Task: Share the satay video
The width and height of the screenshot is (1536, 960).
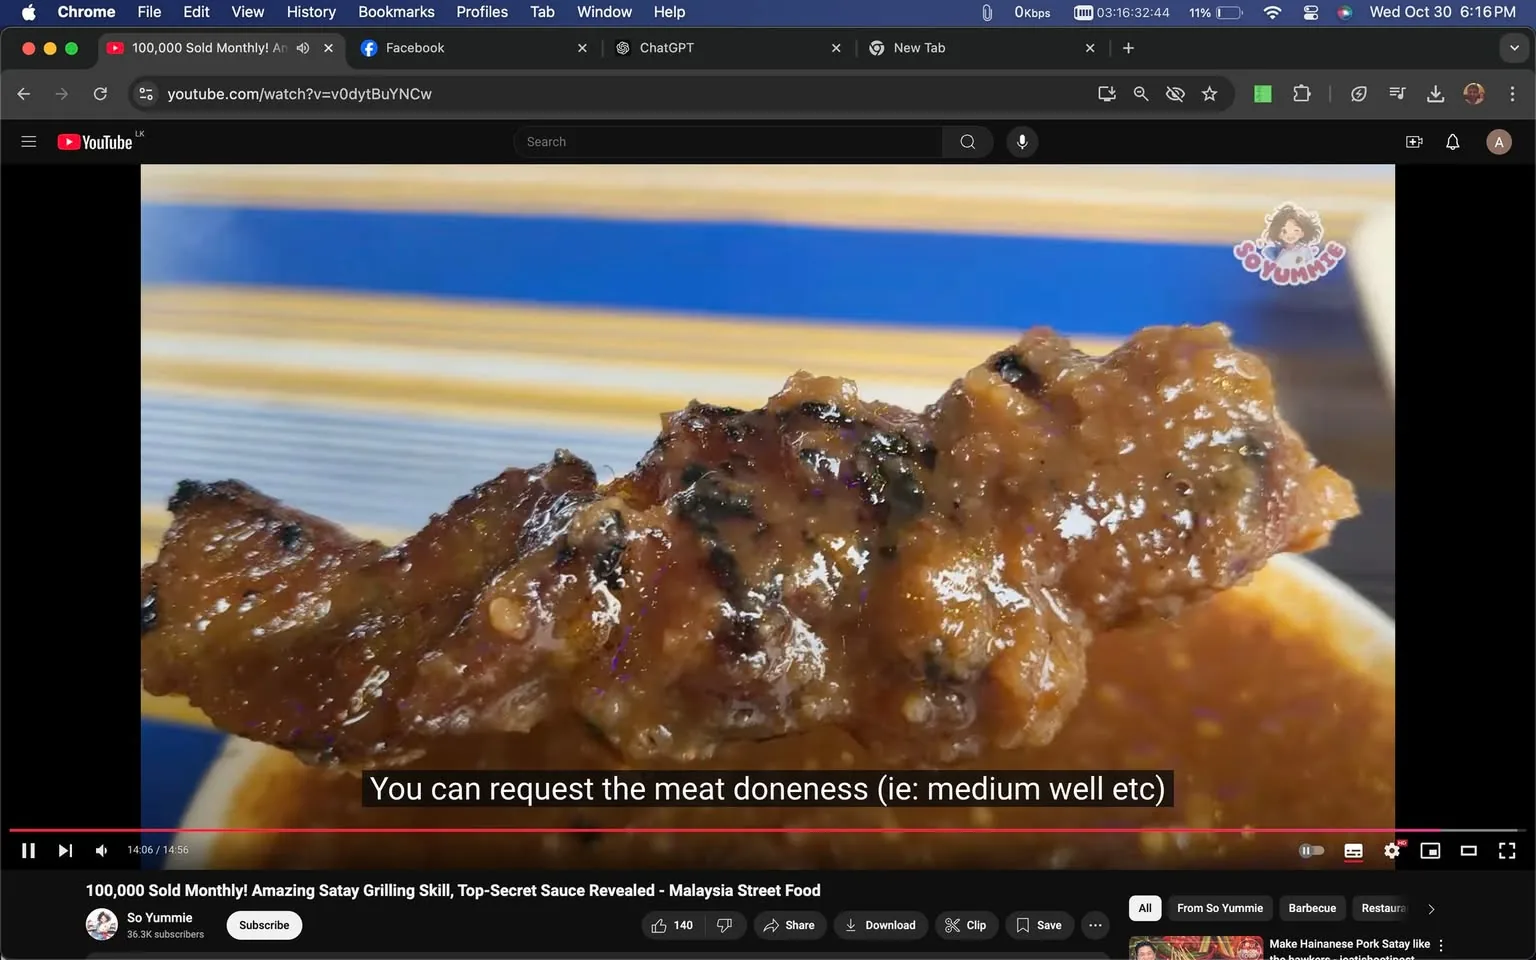Action: click(789, 925)
